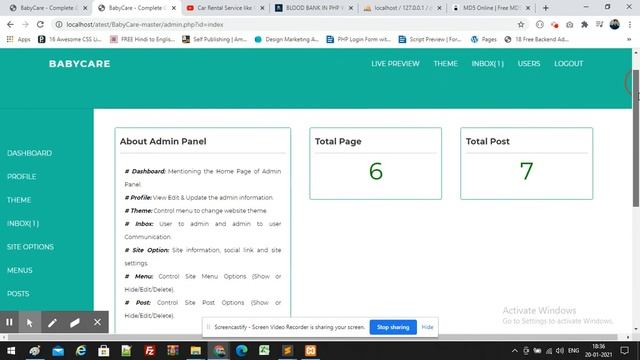Open the Chrome extensions puzzle icon
The height and width of the screenshot is (360, 640).
pos(584,24)
